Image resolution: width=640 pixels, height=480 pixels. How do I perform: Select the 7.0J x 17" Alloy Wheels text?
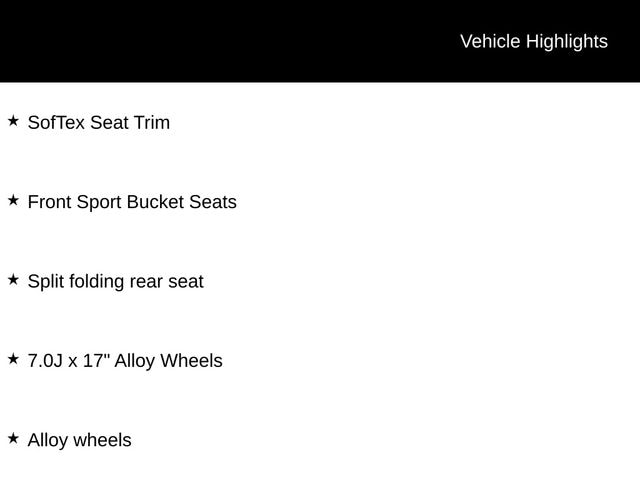pos(125,361)
